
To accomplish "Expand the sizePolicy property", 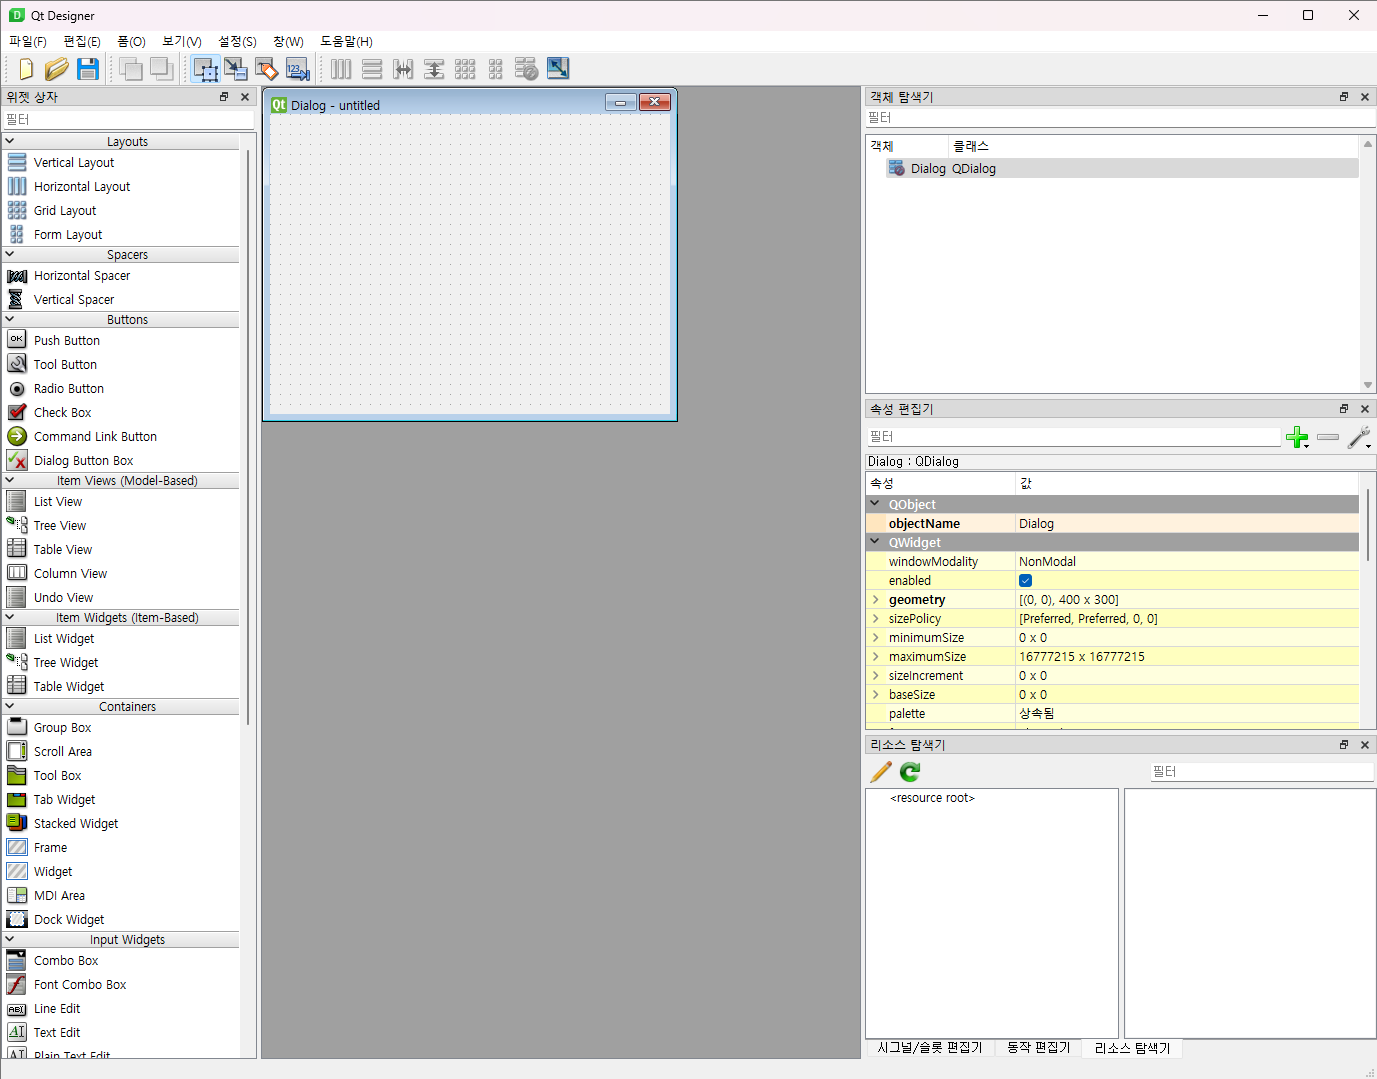I will (x=876, y=619).
